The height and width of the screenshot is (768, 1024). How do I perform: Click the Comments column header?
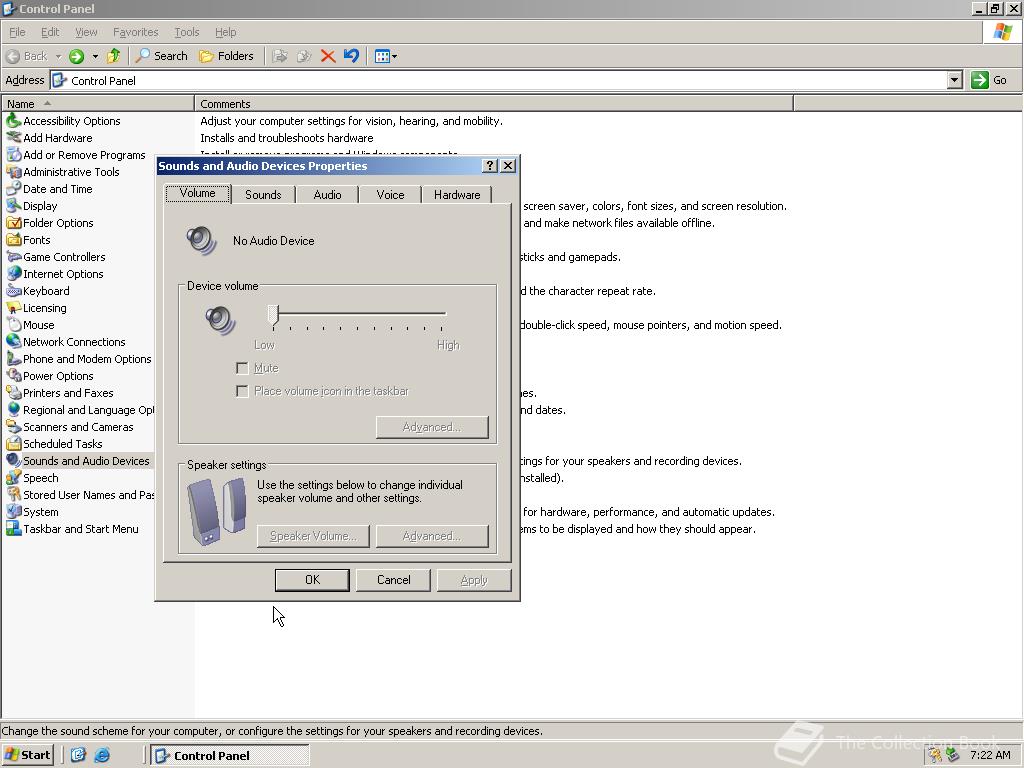click(494, 104)
